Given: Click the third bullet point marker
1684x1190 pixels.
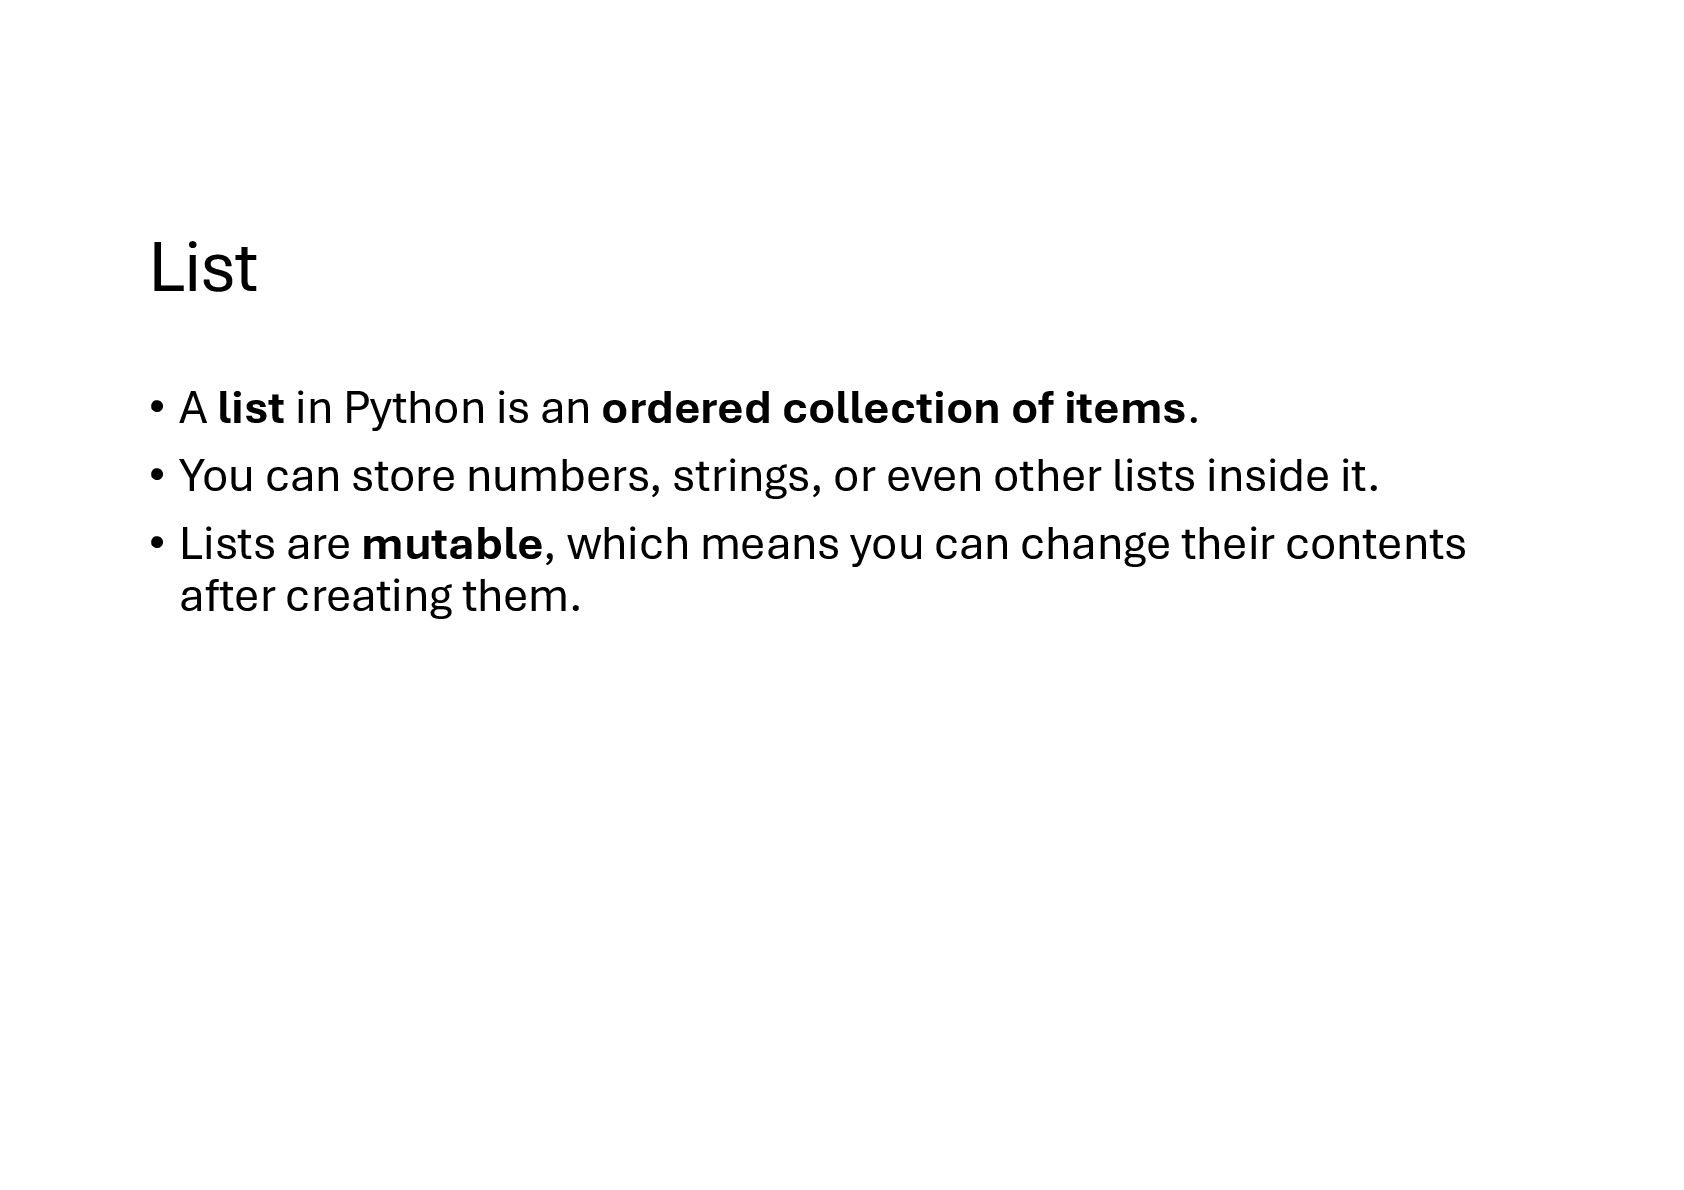Looking at the screenshot, I should click(x=156, y=544).
